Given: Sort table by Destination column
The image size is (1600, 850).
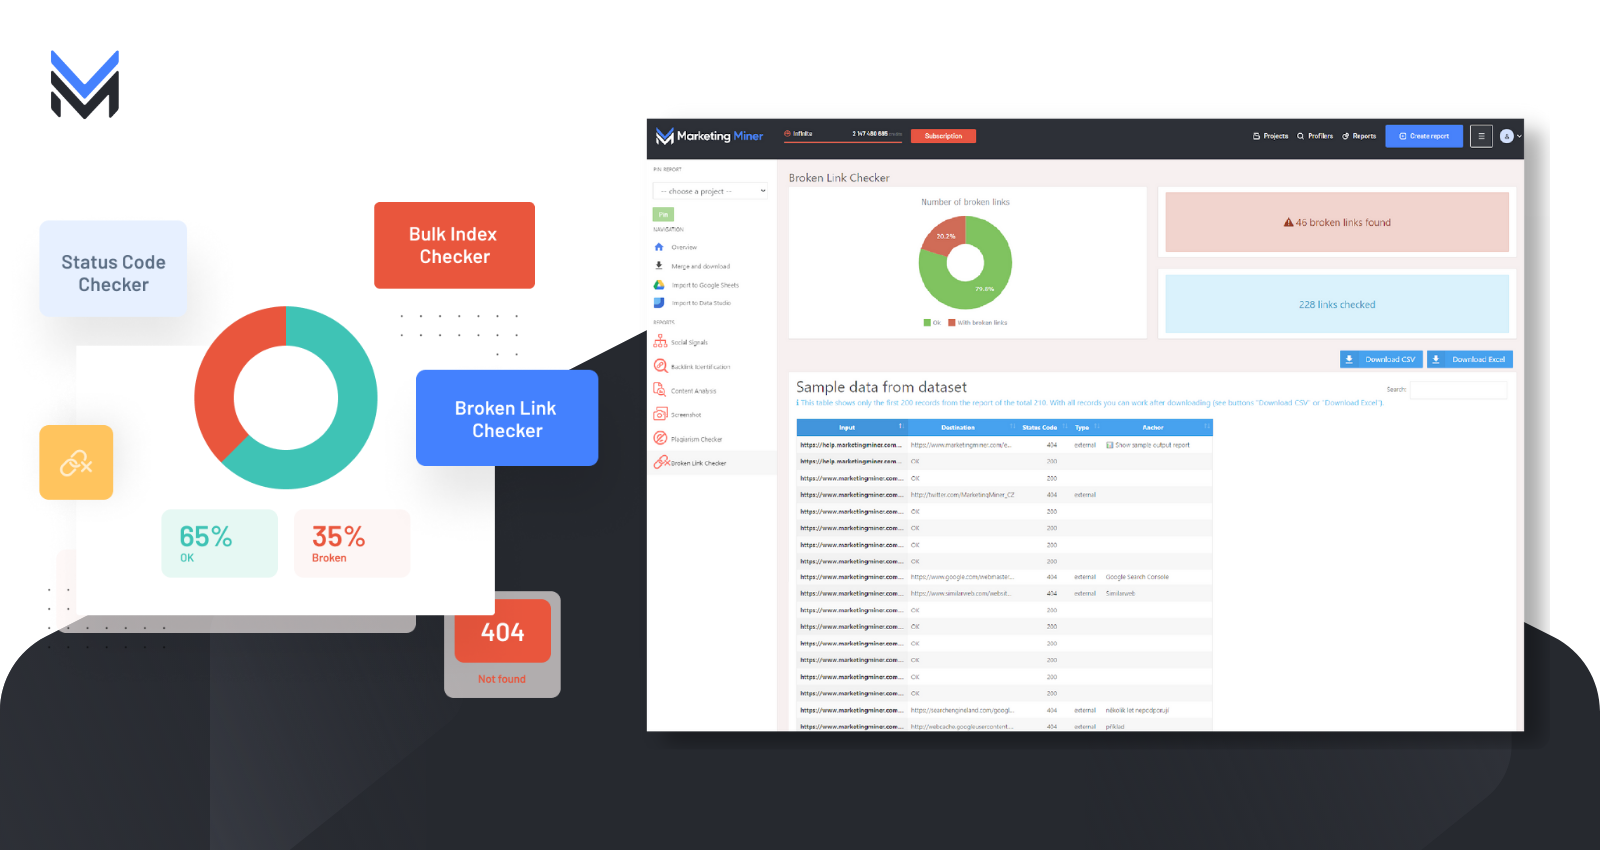Looking at the screenshot, I should [x=962, y=427].
